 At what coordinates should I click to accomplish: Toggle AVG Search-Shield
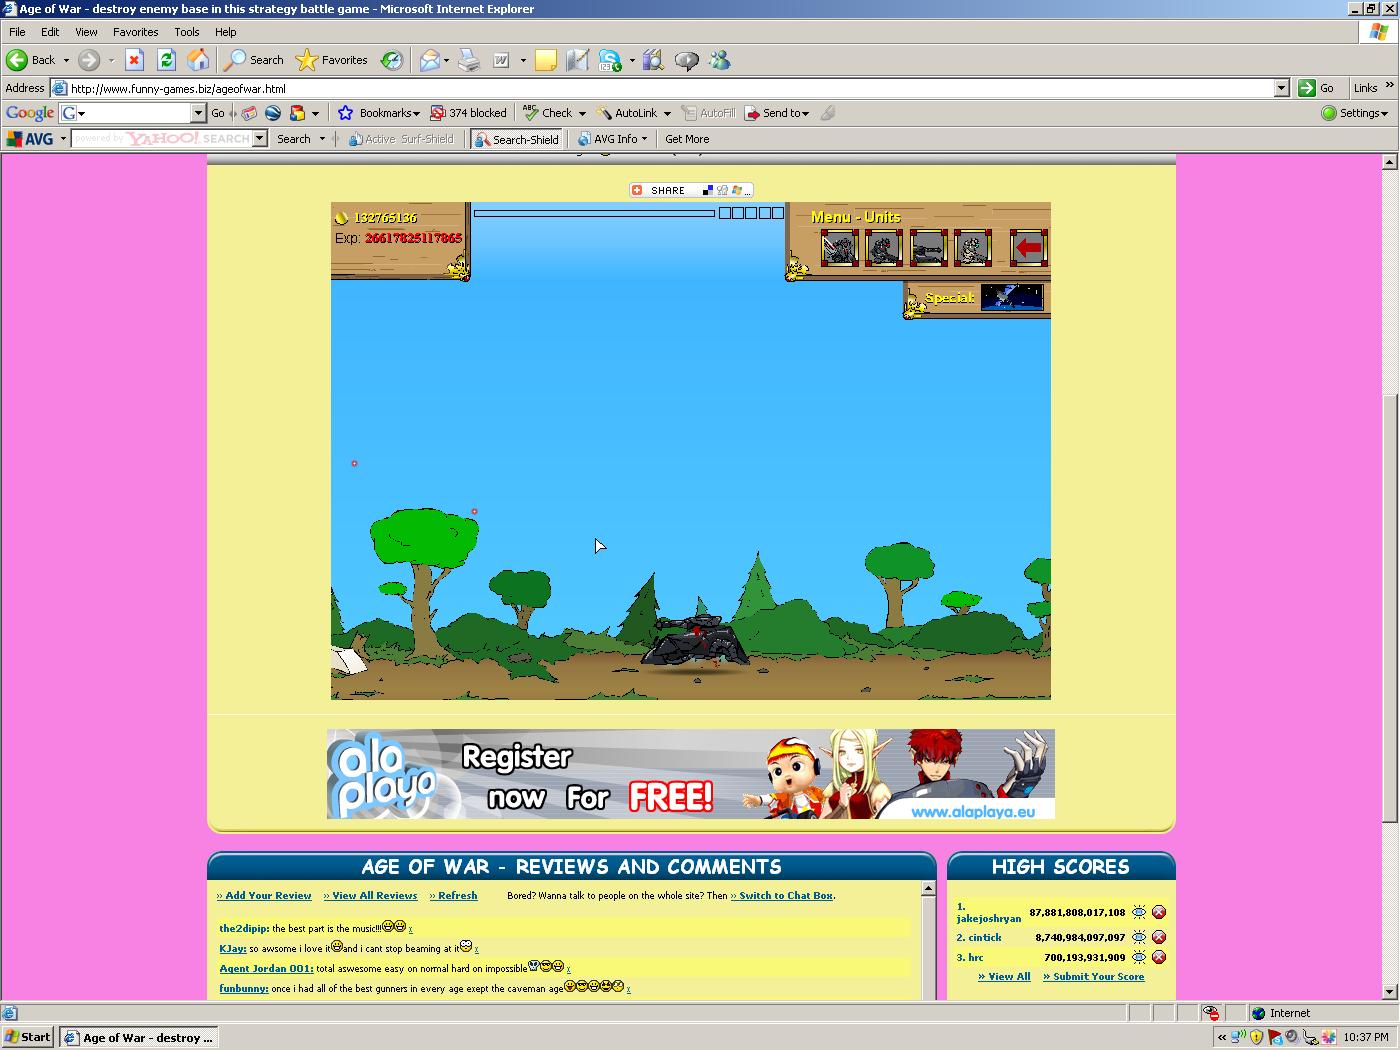pos(516,139)
